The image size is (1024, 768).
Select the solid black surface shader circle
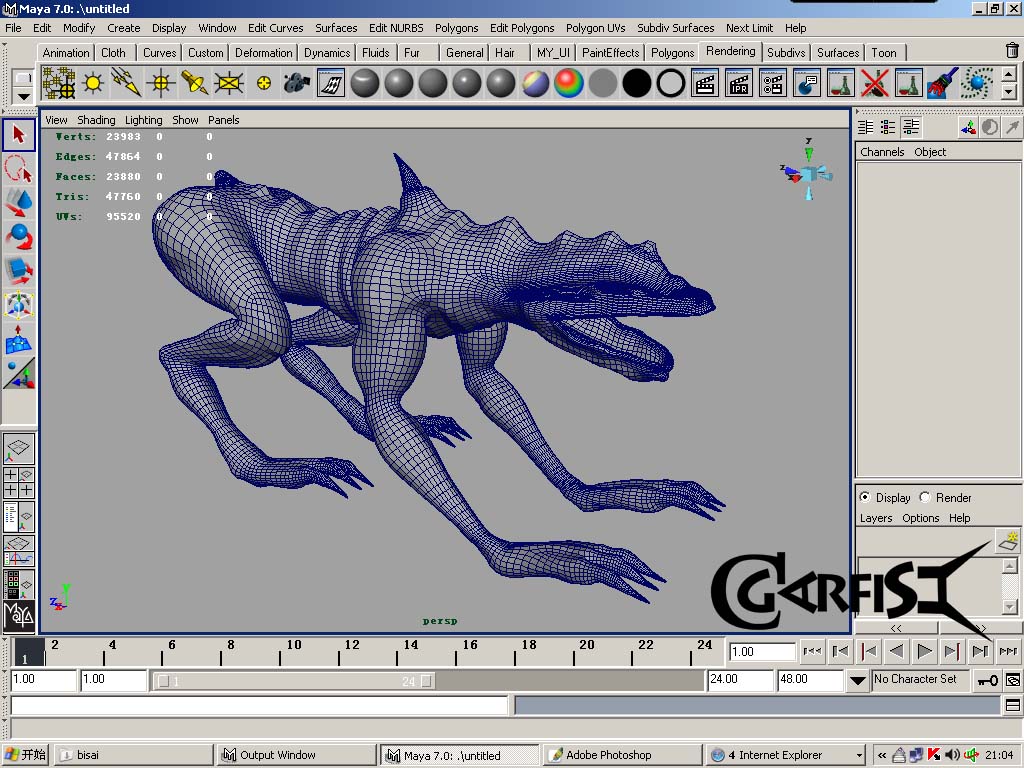637,84
